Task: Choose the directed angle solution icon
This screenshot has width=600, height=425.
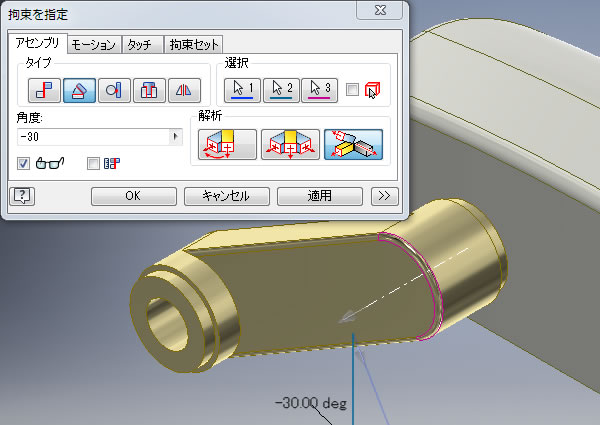Action: click(x=227, y=144)
